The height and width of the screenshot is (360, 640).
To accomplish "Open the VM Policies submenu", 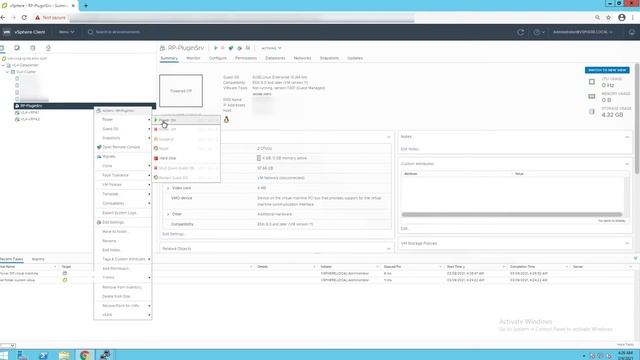I will pyautogui.click(x=123, y=184).
